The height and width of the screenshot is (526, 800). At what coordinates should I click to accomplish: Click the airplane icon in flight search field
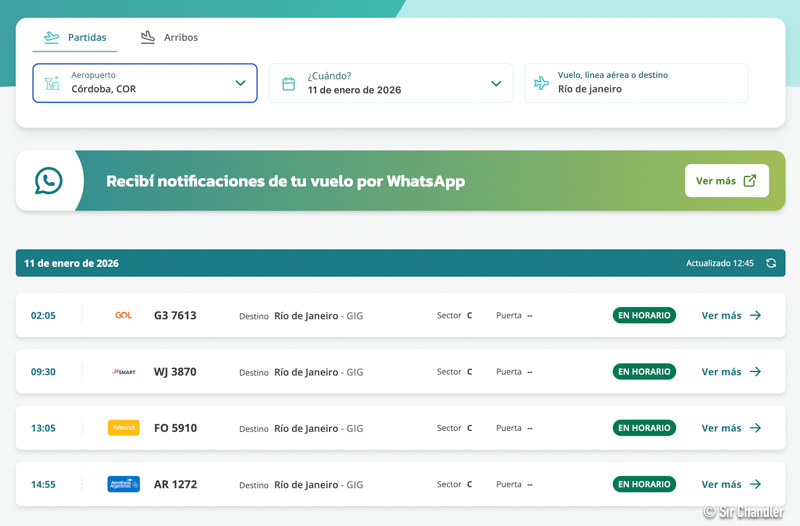(x=541, y=84)
